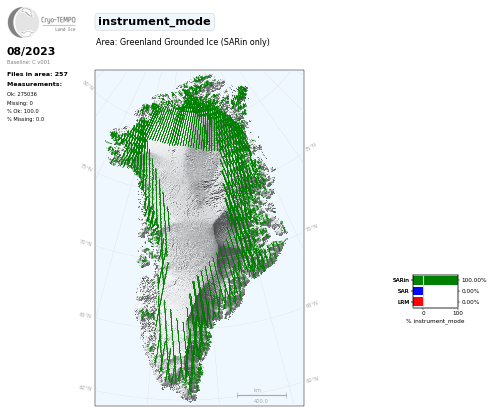Select the instrument_mode title badge
Image resolution: width=492 pixels, height=410 pixels.
pyautogui.click(x=154, y=22)
